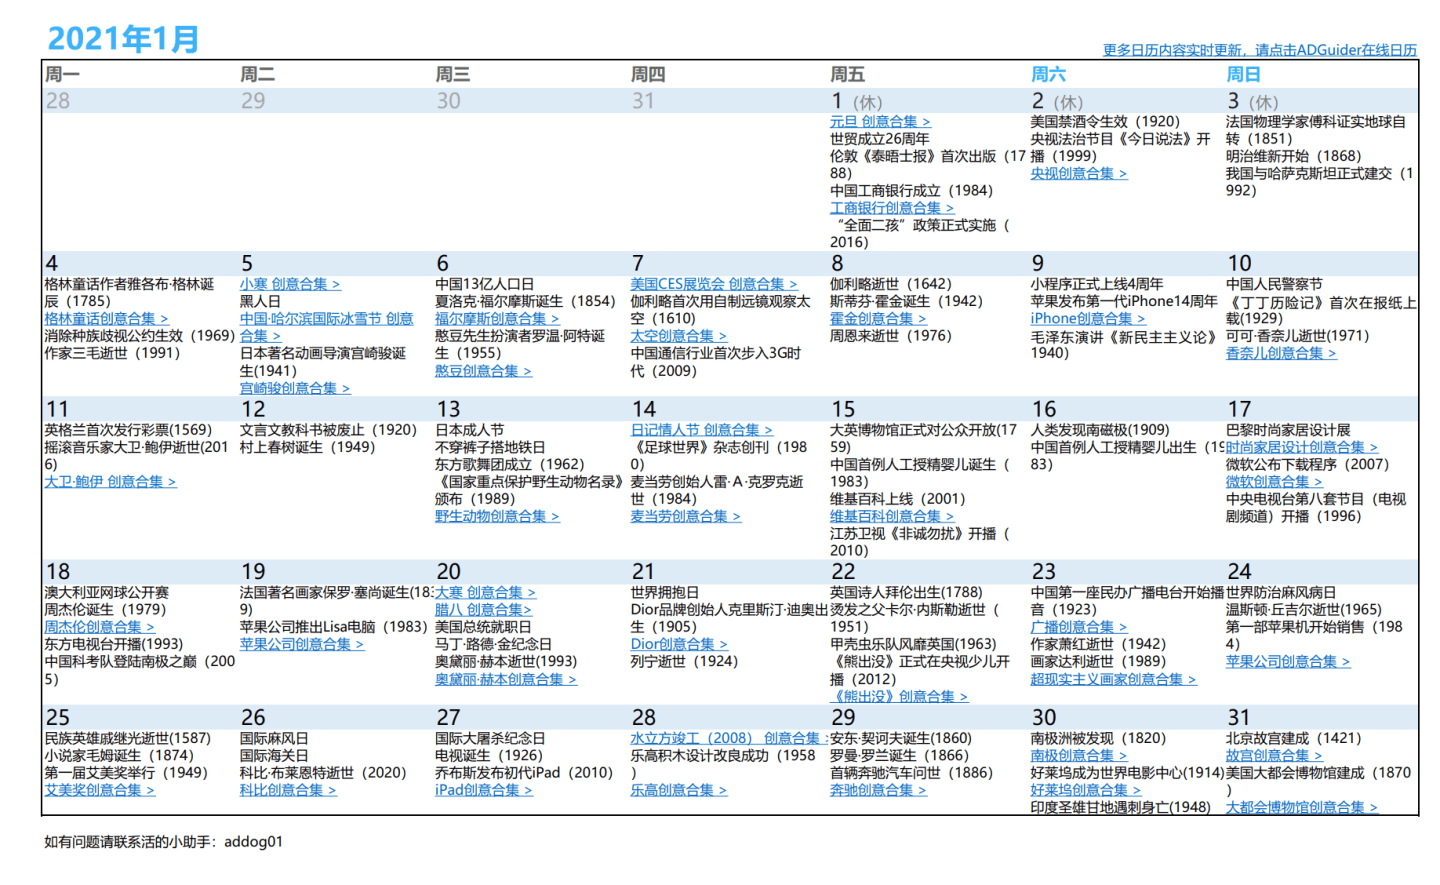Open the 大卫·鲍伊 创意合集 link
The width and height of the screenshot is (1440, 885).
pos(110,482)
